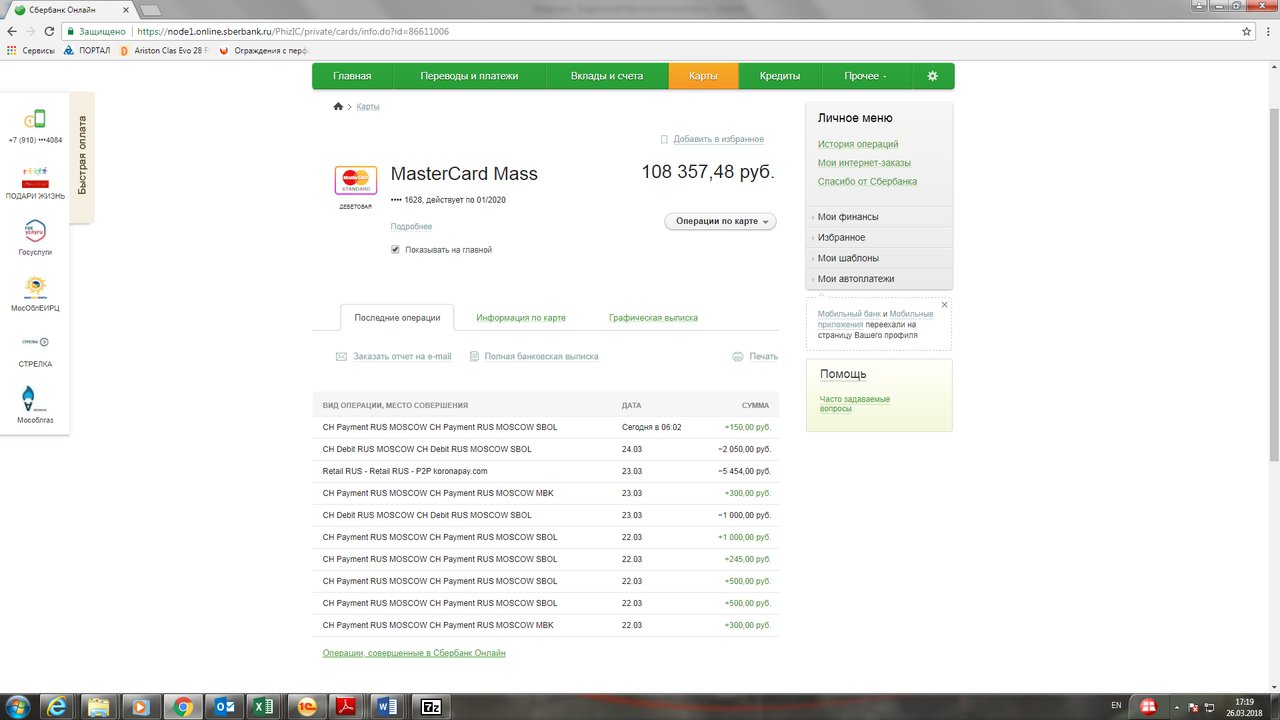Open Word from the taskbar
Image resolution: width=1280 pixels, height=720 pixels.
point(388,706)
